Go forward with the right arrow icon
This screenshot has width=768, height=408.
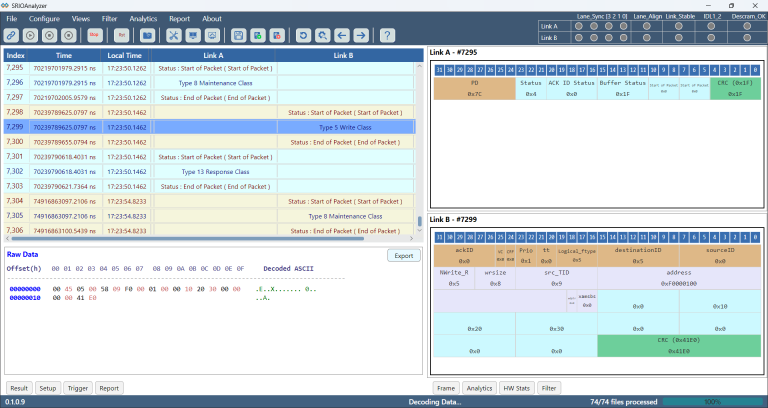tap(361, 35)
